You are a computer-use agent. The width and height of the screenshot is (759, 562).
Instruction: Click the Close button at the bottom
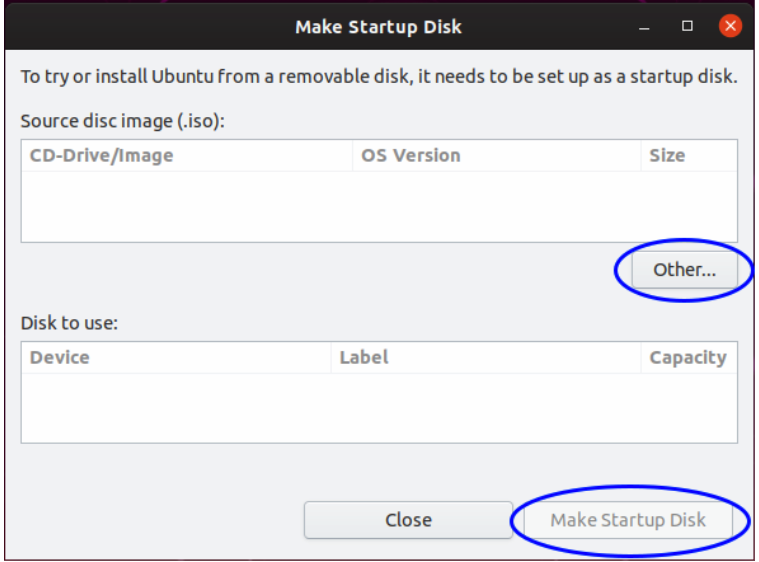408,519
